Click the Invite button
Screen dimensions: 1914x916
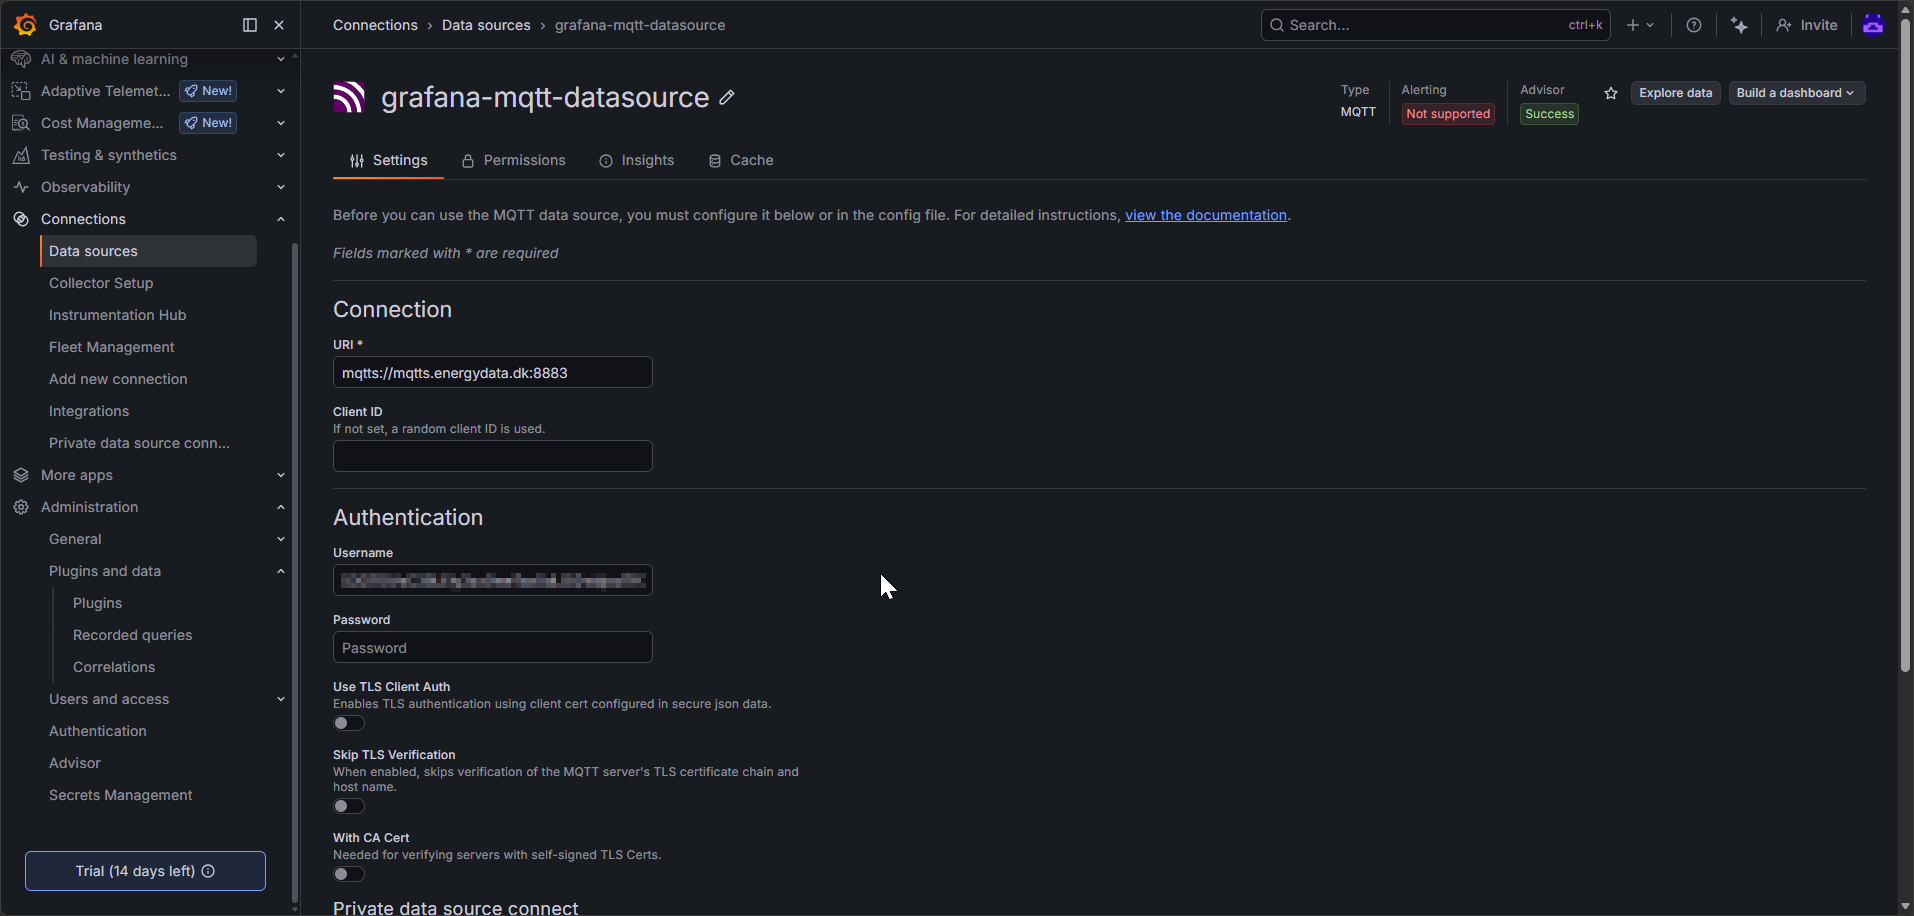[x=1807, y=25]
